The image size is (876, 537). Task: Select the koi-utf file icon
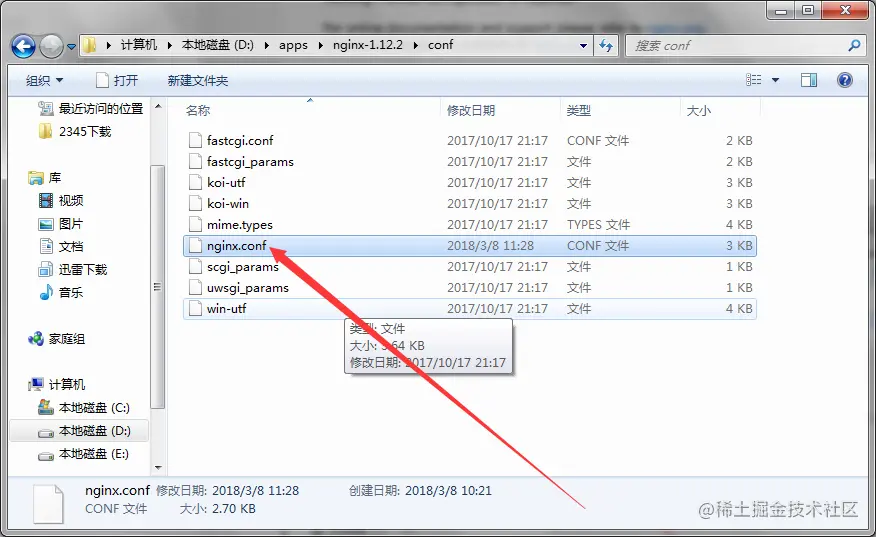coord(195,182)
